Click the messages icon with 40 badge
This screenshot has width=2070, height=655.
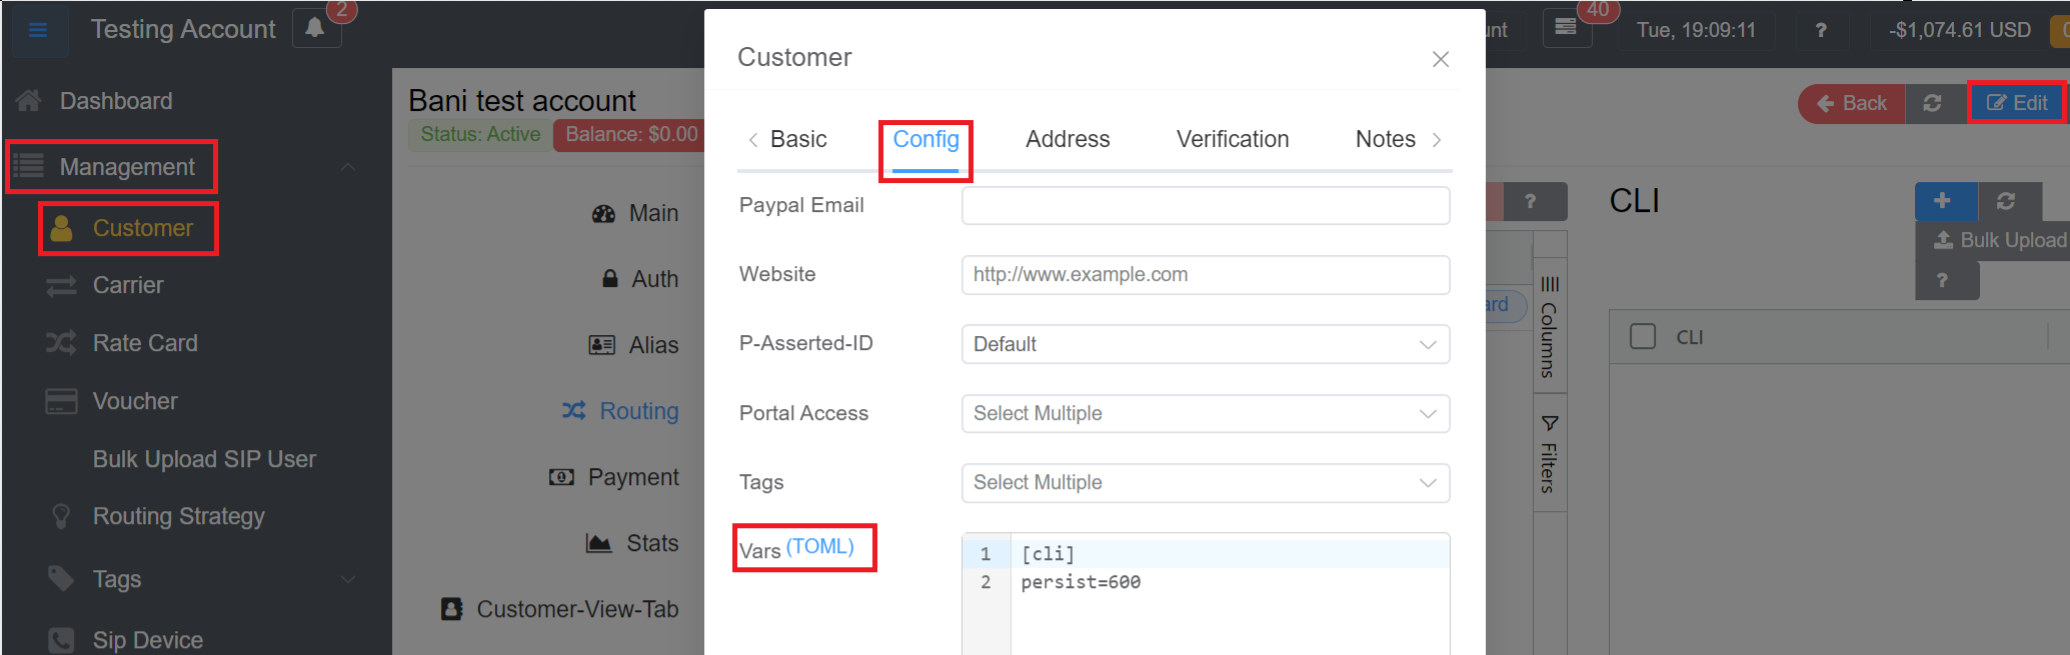pos(1565,28)
